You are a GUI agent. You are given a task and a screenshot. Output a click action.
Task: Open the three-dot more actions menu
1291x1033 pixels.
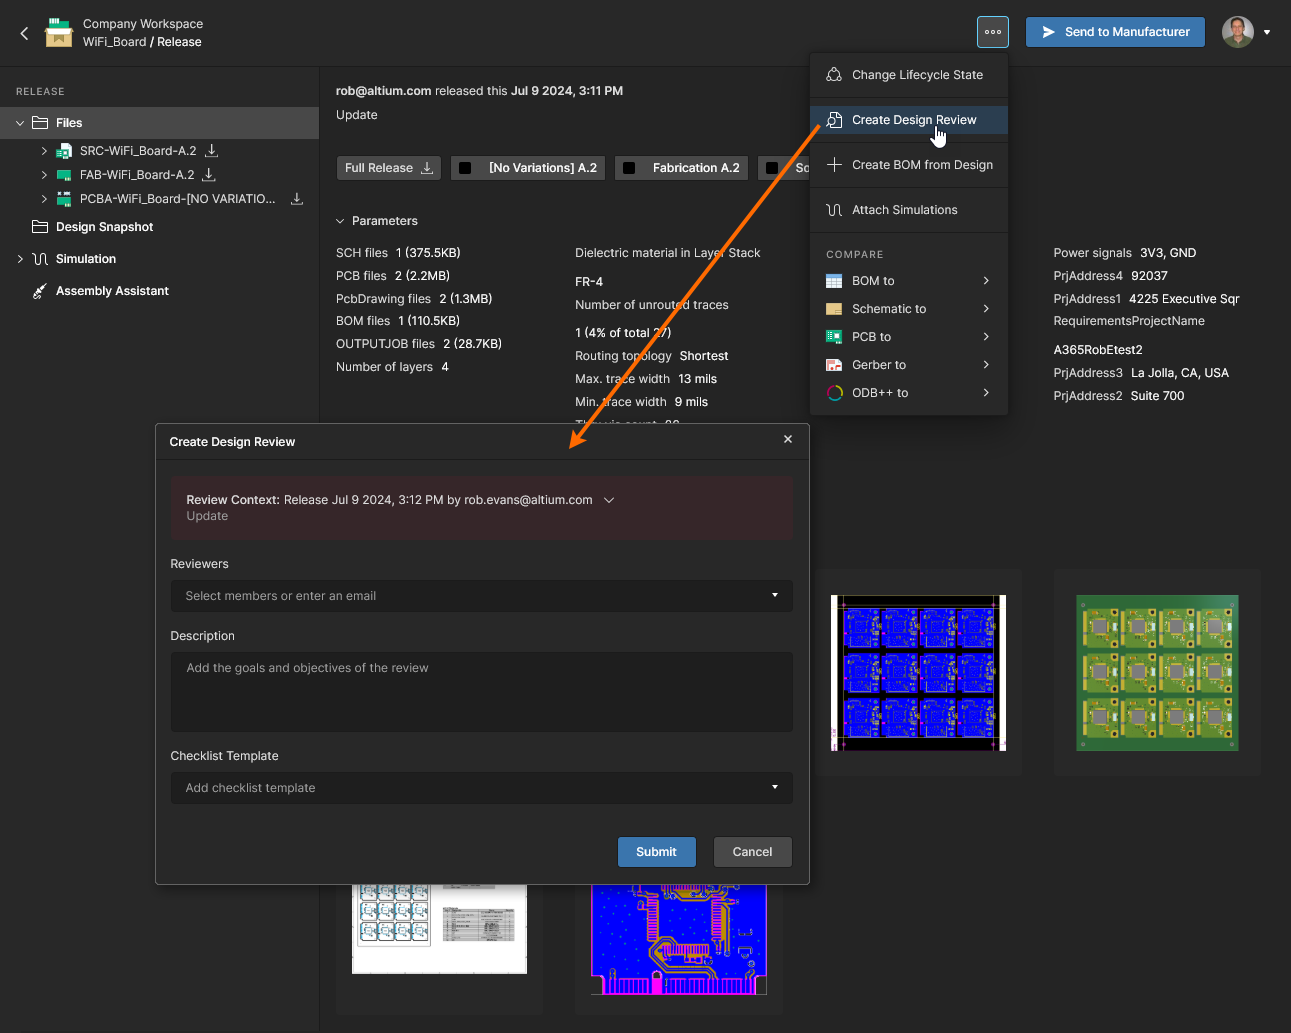(x=993, y=32)
